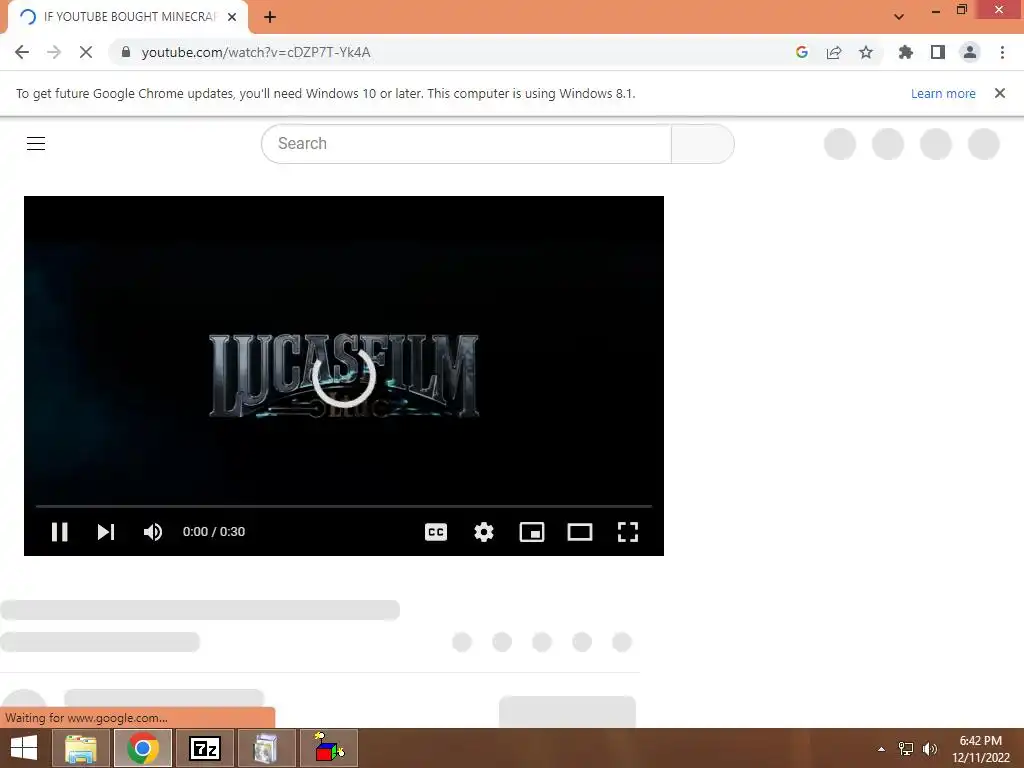Screen dimensions: 1024x768
Task: Click the YouTube search submit button
Action: [x=703, y=144]
